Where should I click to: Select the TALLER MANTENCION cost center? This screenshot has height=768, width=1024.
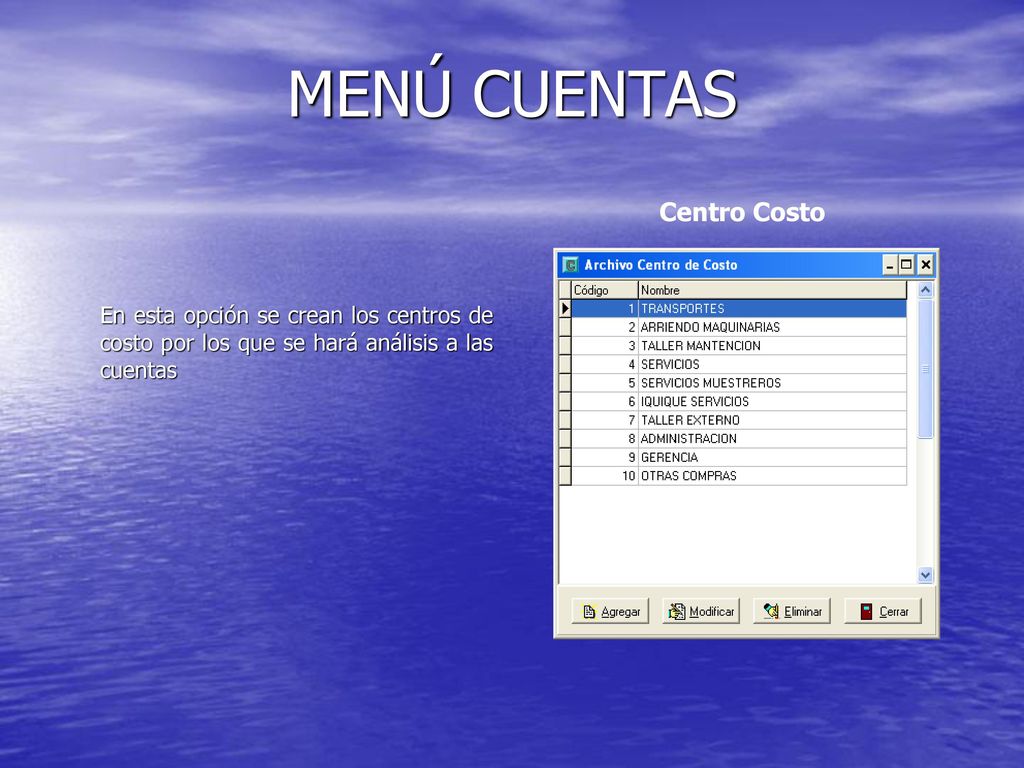pyautogui.click(x=739, y=345)
